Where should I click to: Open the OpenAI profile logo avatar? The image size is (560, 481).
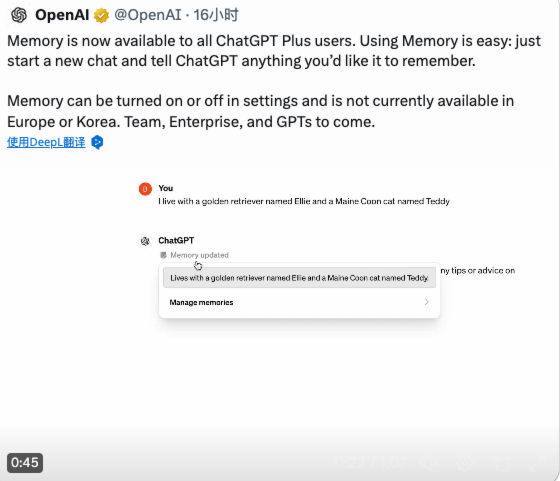click(x=19, y=15)
